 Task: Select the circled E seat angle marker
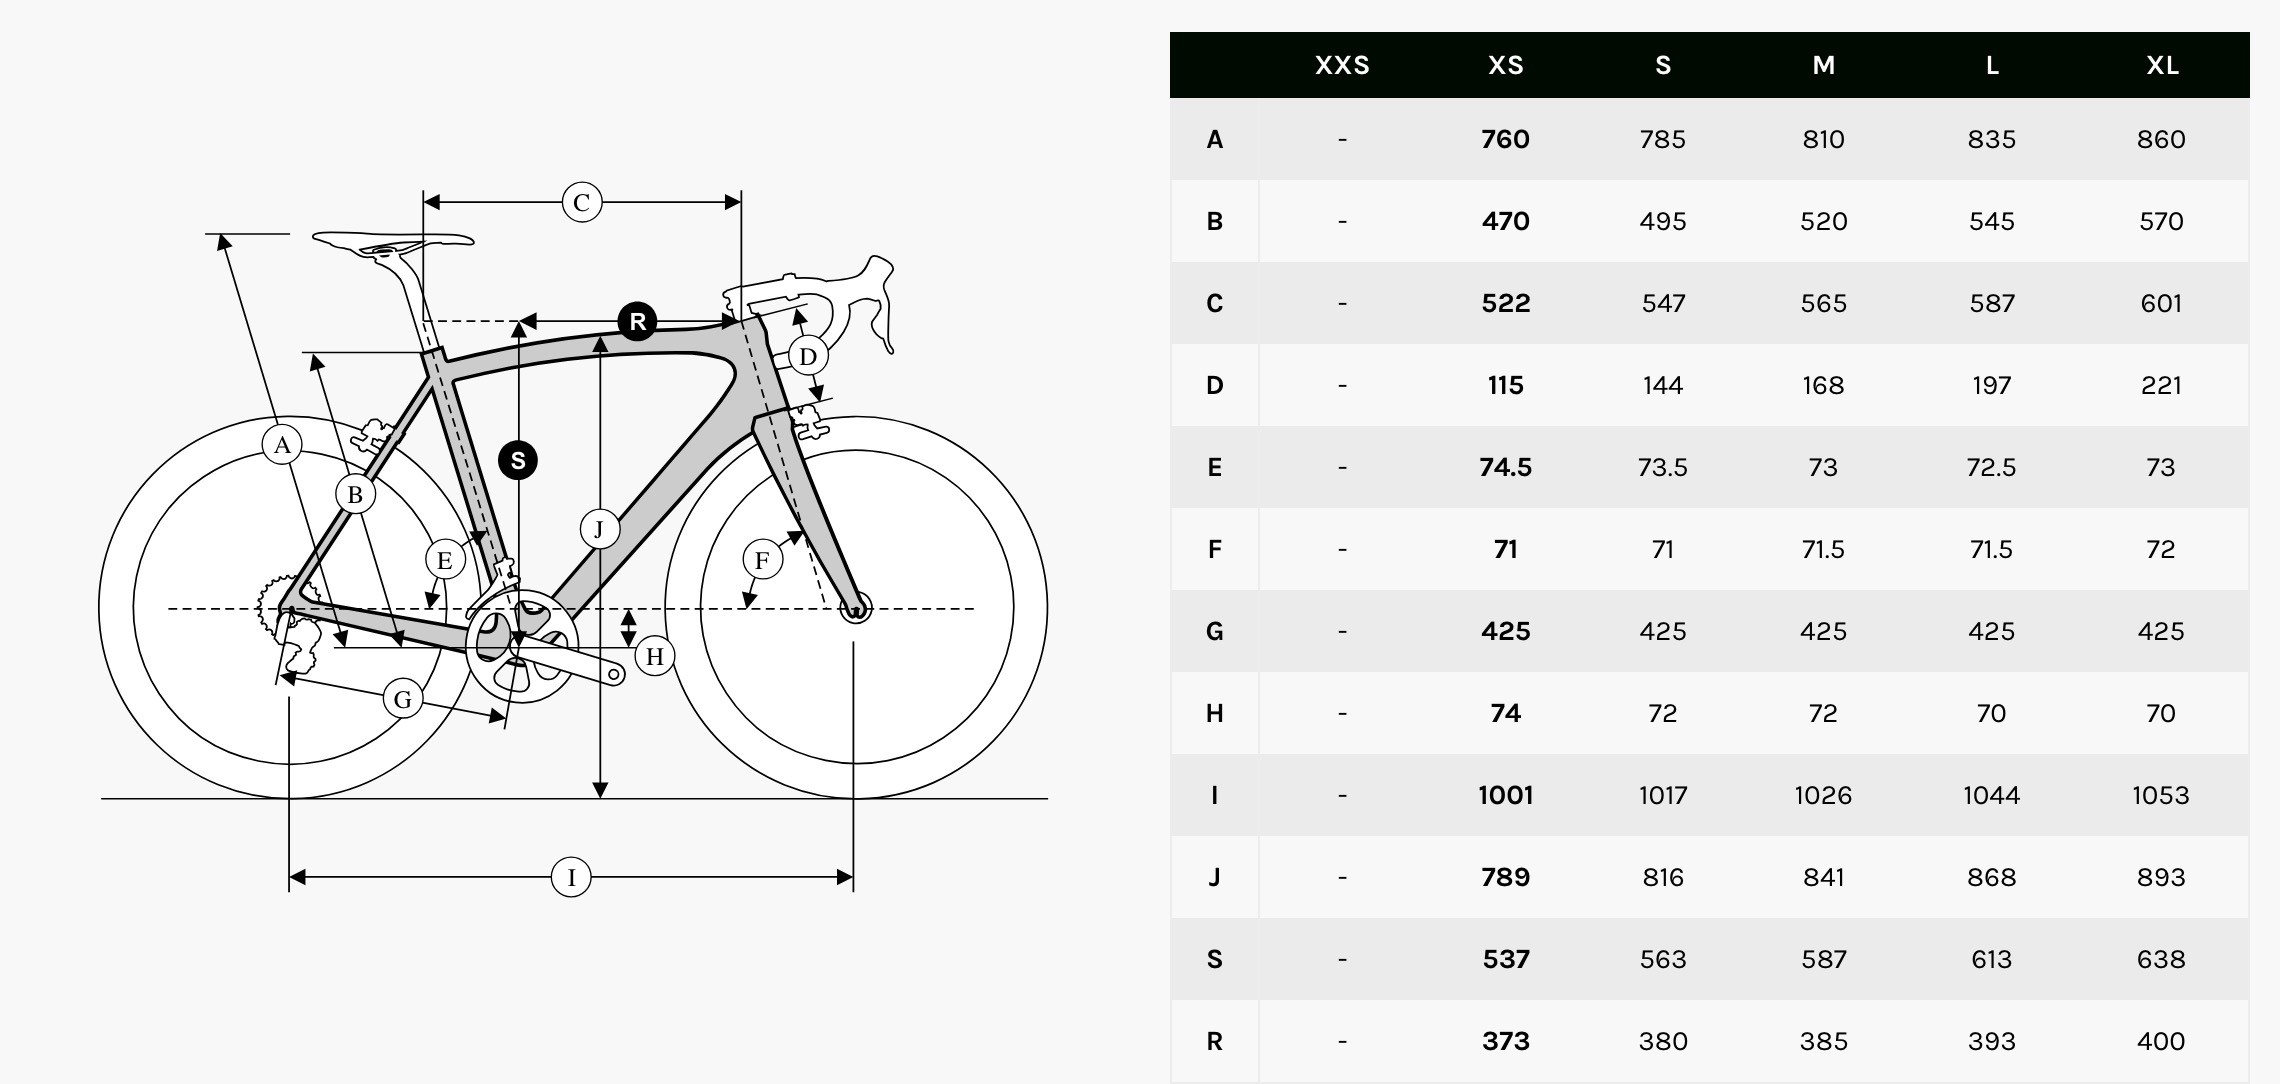[445, 560]
